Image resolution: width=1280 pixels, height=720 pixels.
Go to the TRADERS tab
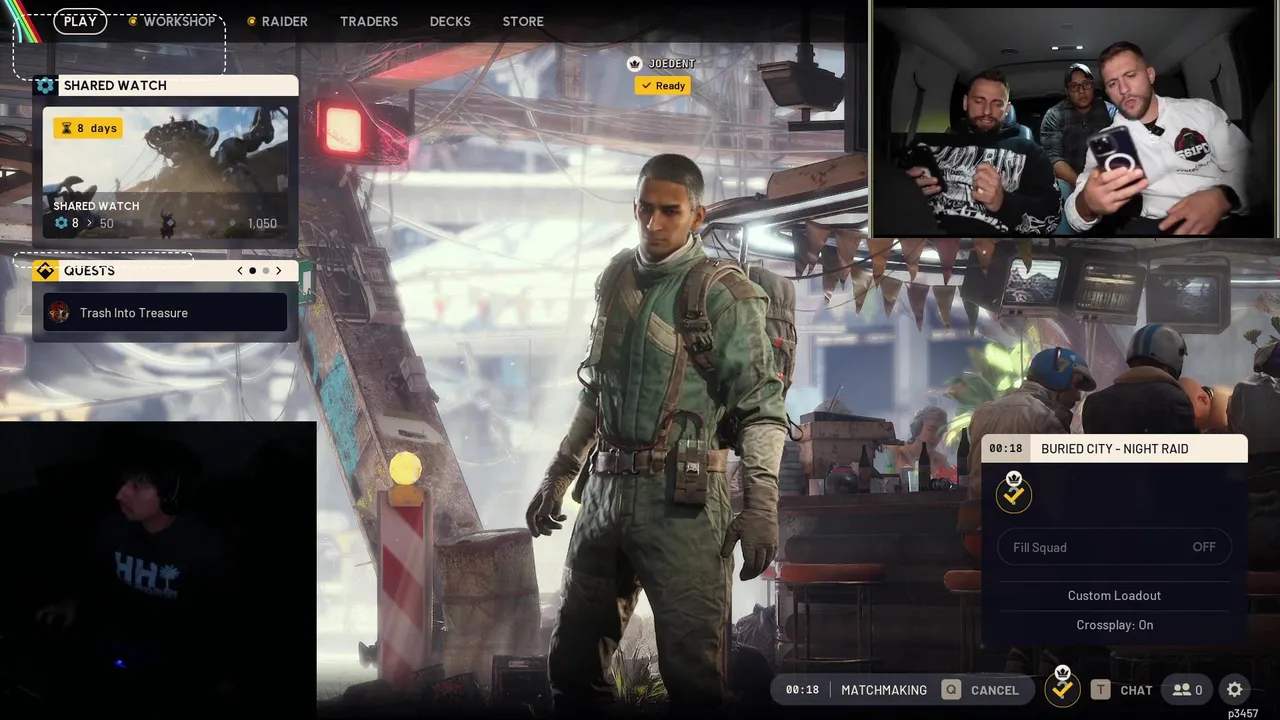tap(369, 21)
